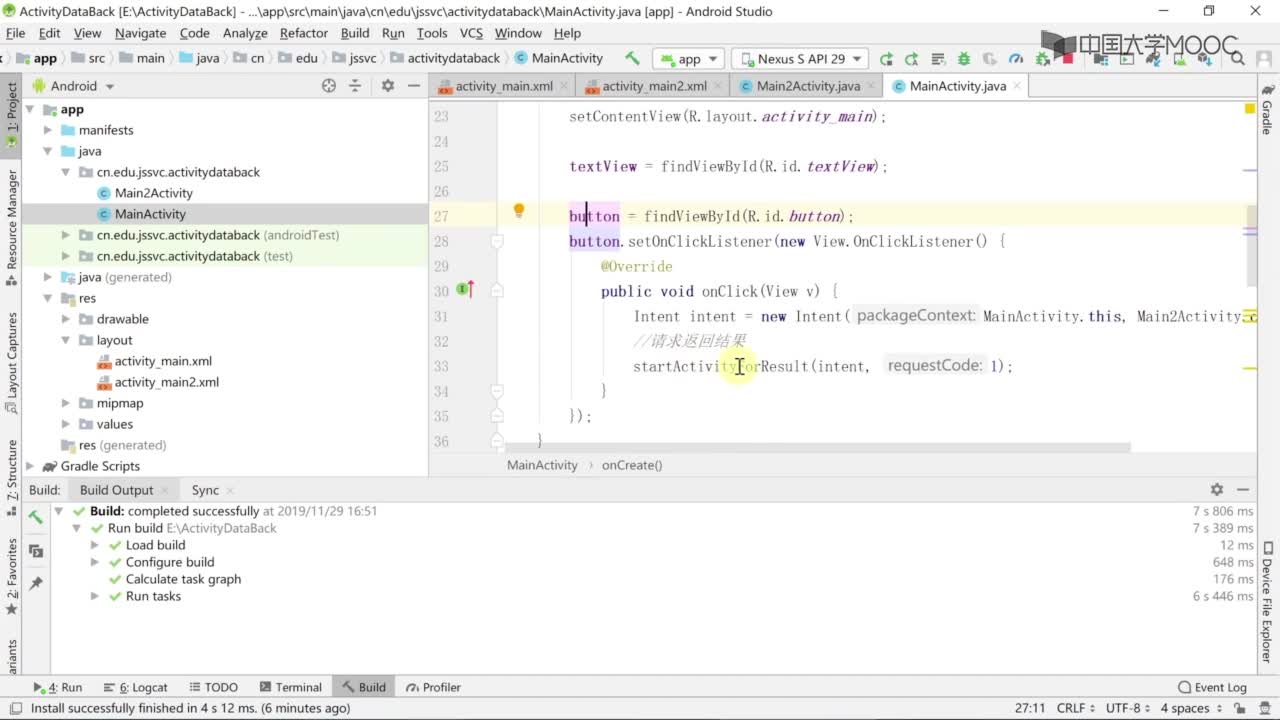Expand the Load build node
This screenshot has height=720, width=1280.
point(95,545)
